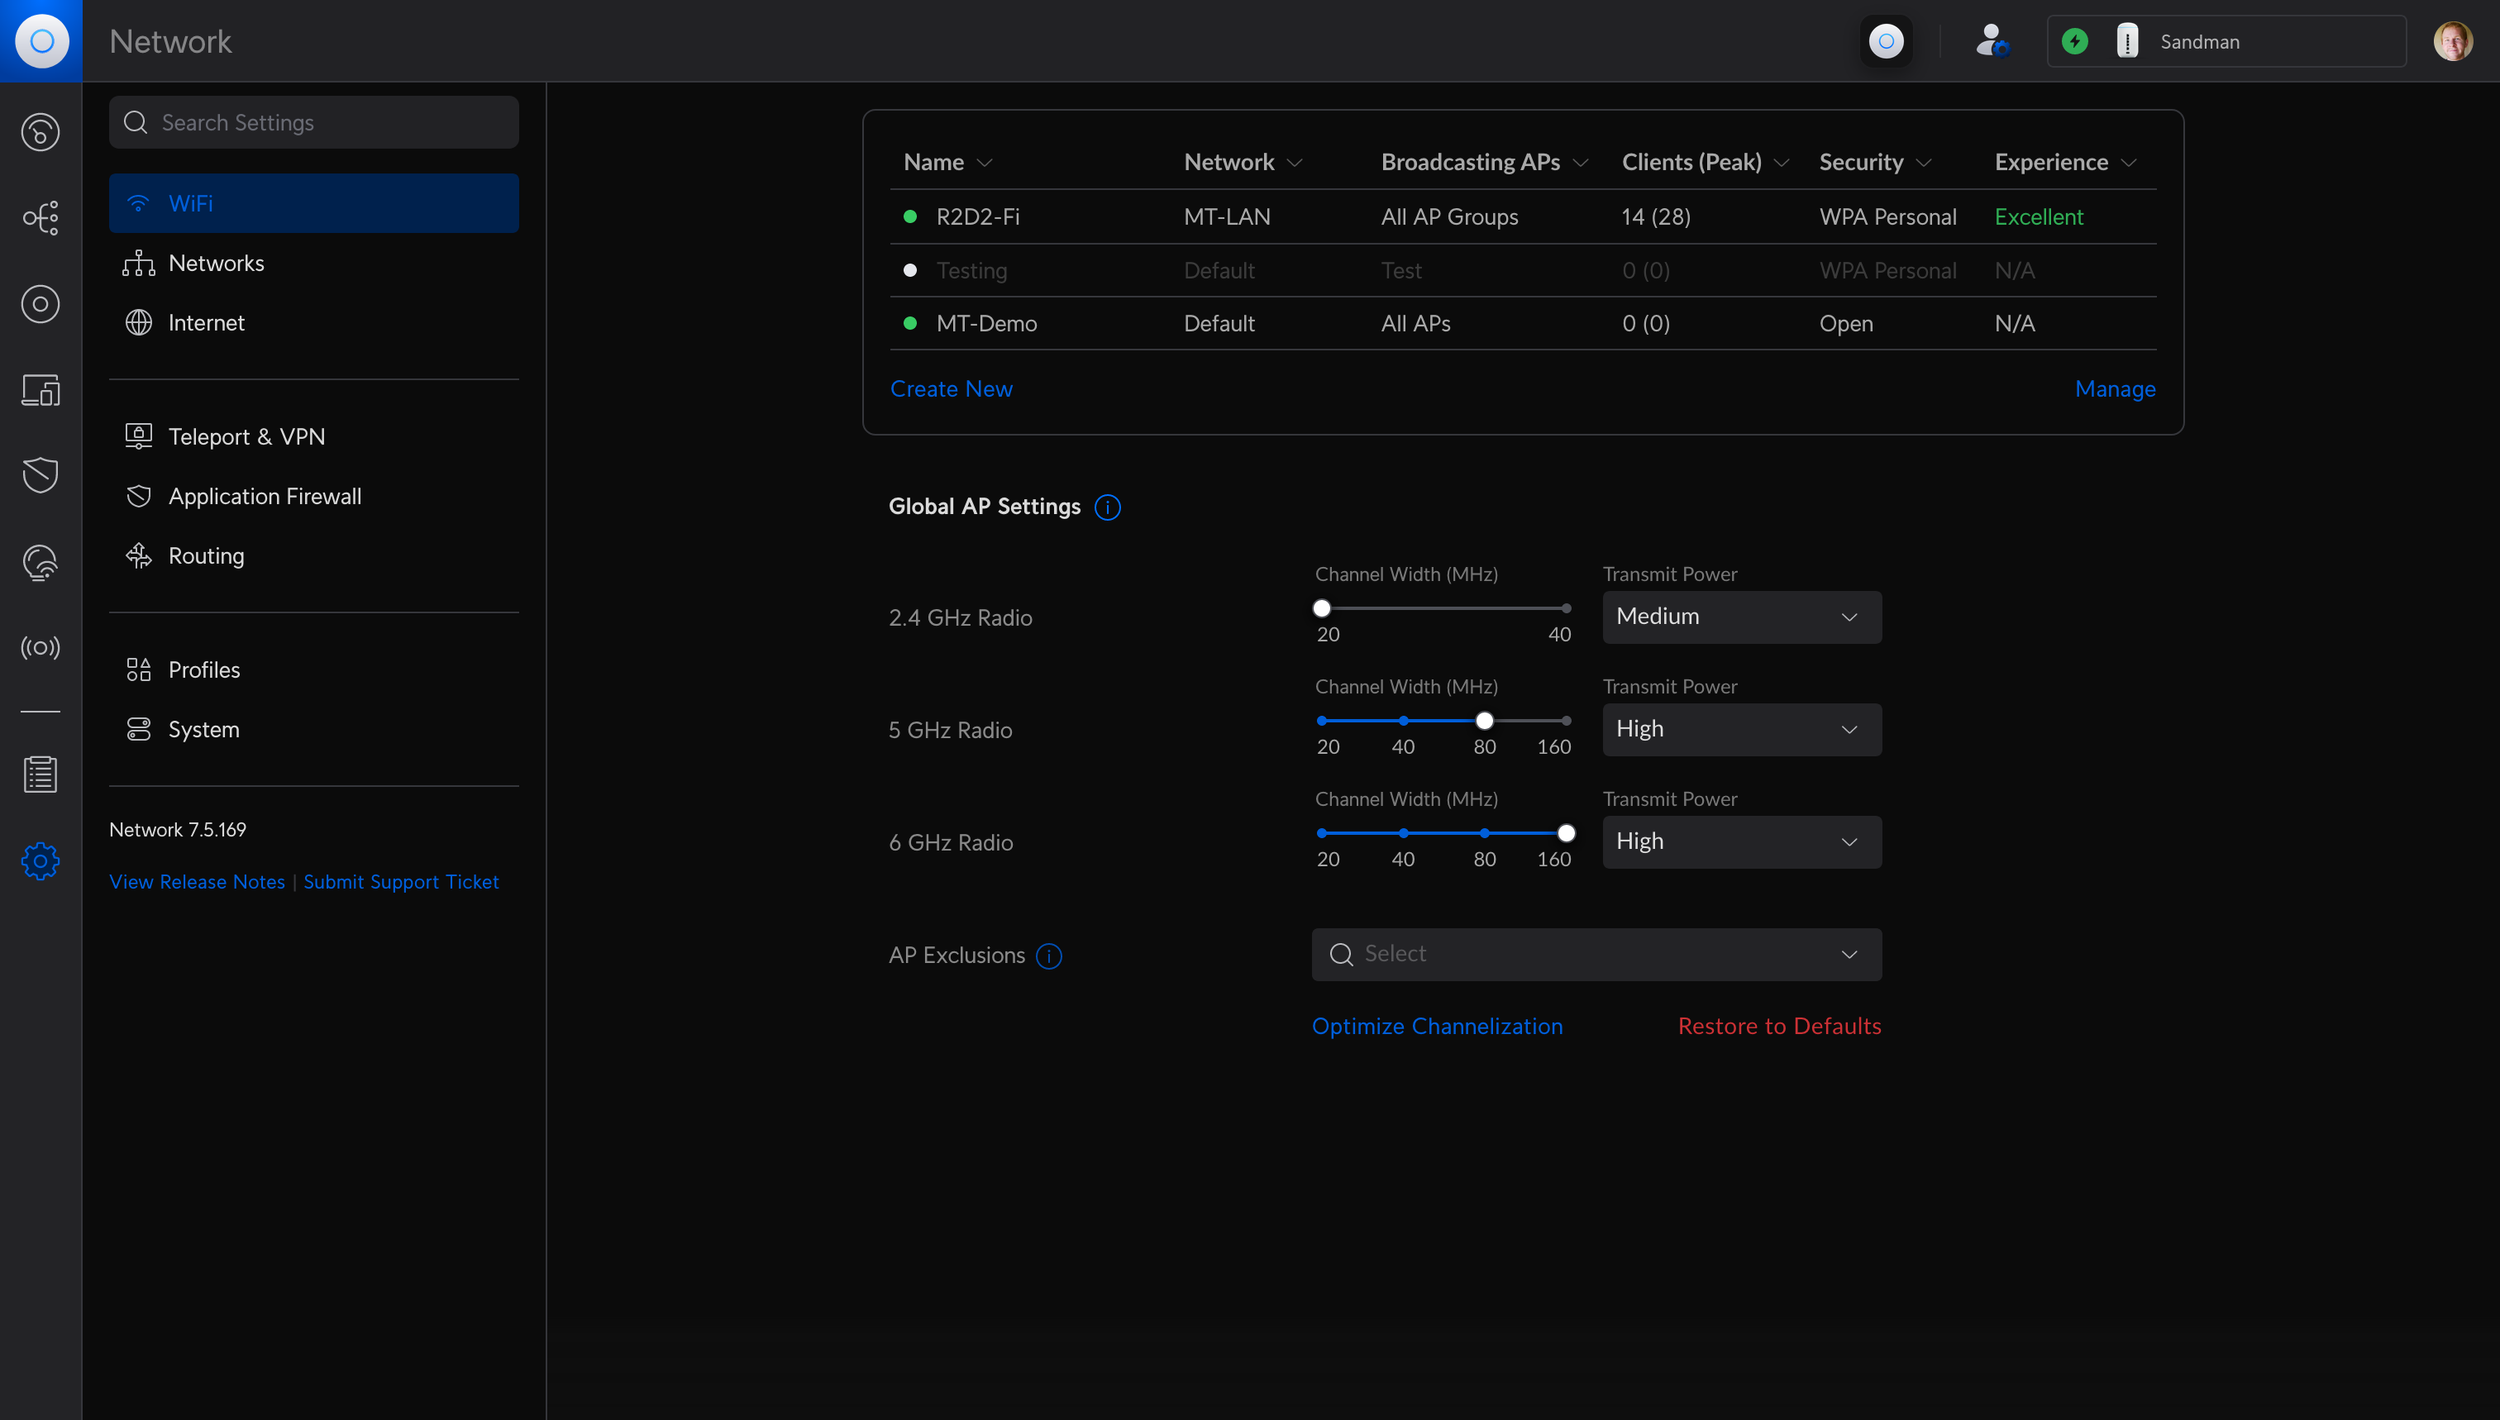Viewport: 2500px width, 1420px height.
Task: Click Excellent experience for R2D2-Fi
Action: coord(2039,217)
